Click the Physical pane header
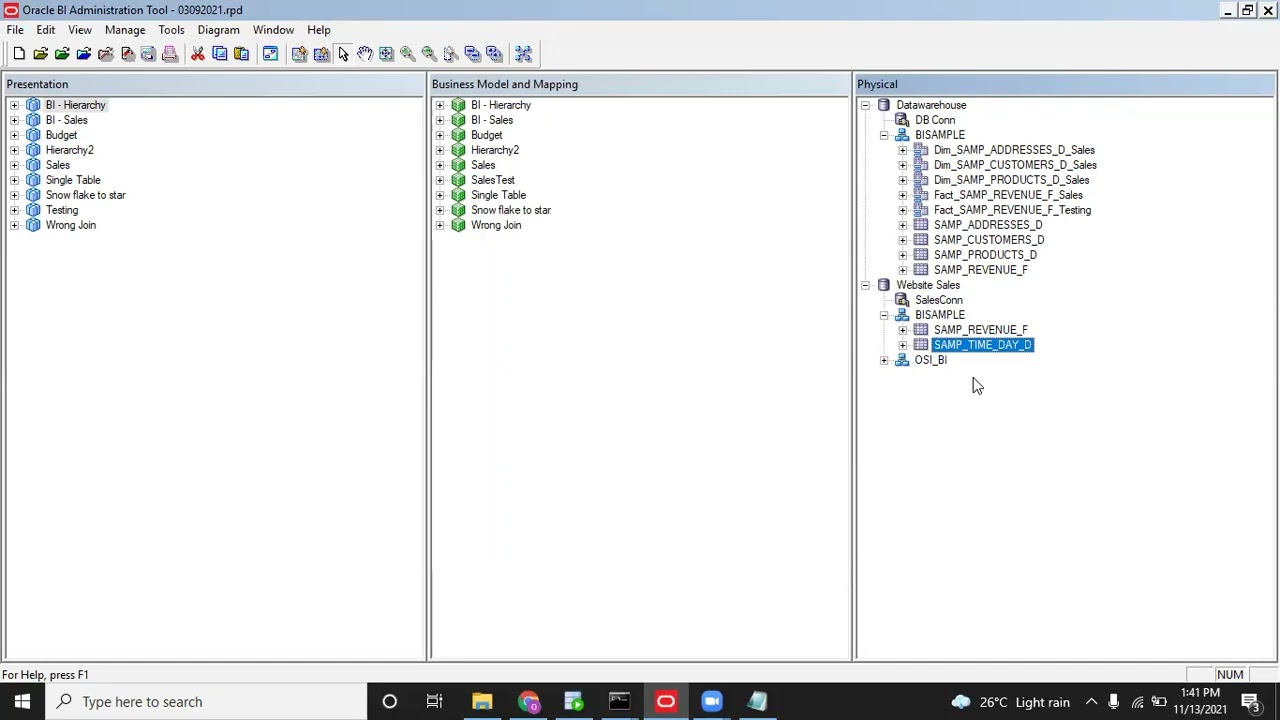The image size is (1280, 720). point(1066,84)
